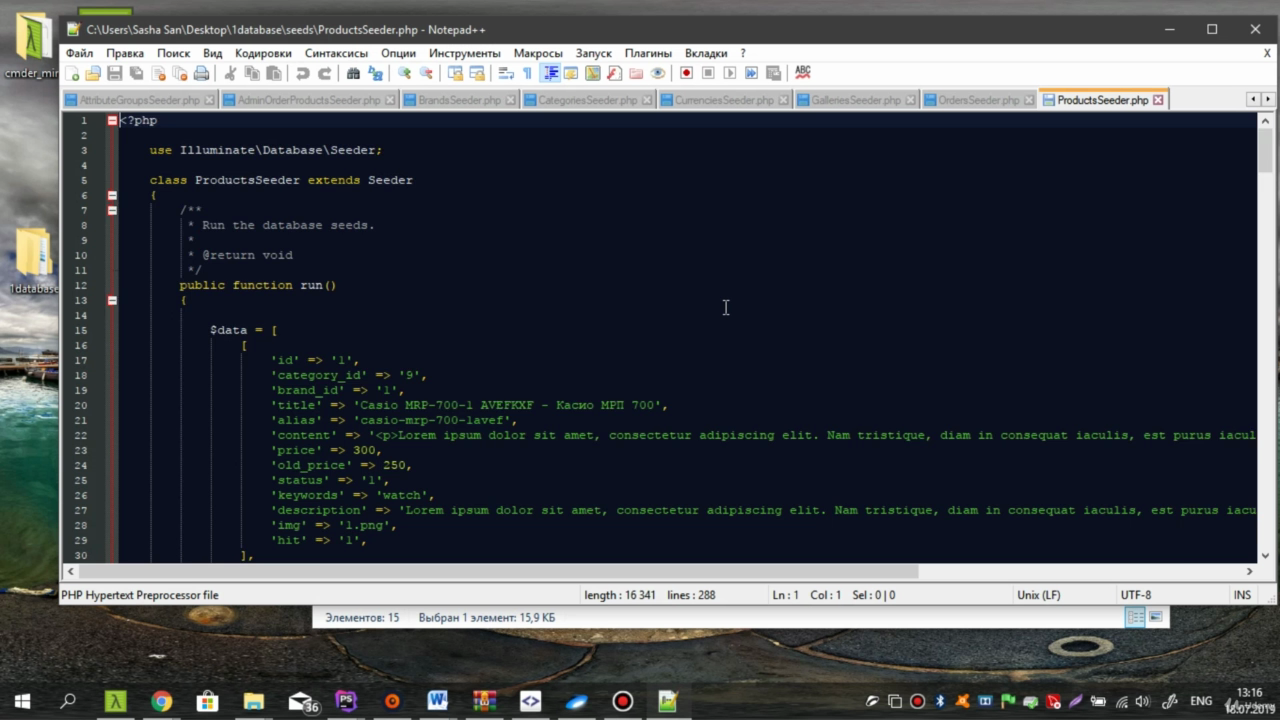Click the Open file toolbar icon
The width and height of the screenshot is (1280, 720).
93,73
